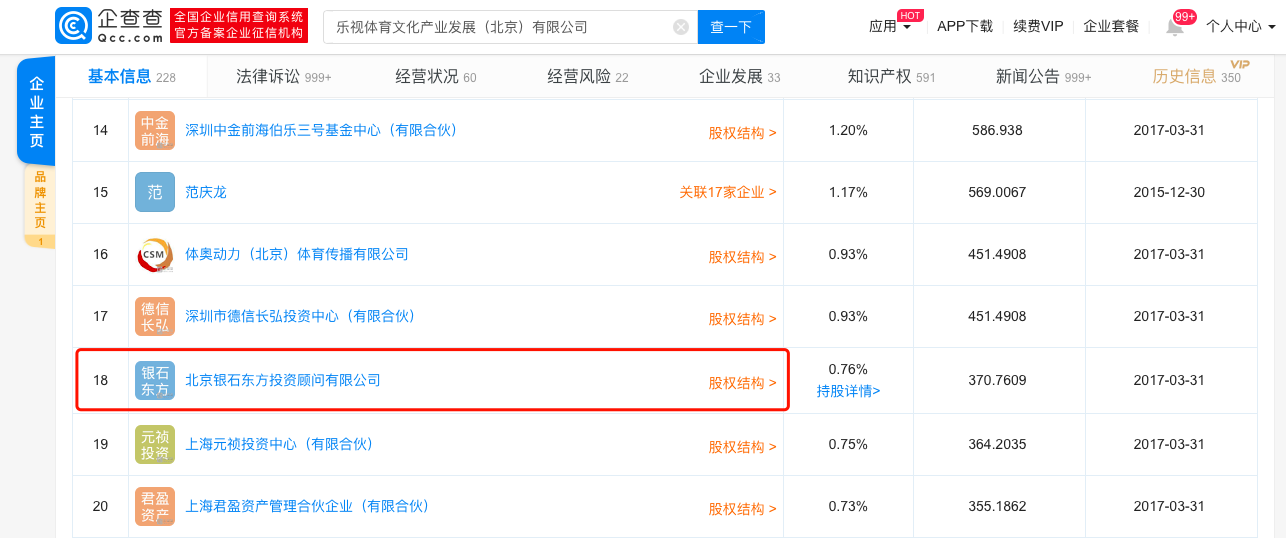Click the 君盈资产 shareholder logo icon
The image size is (1286, 538).
pos(155,506)
